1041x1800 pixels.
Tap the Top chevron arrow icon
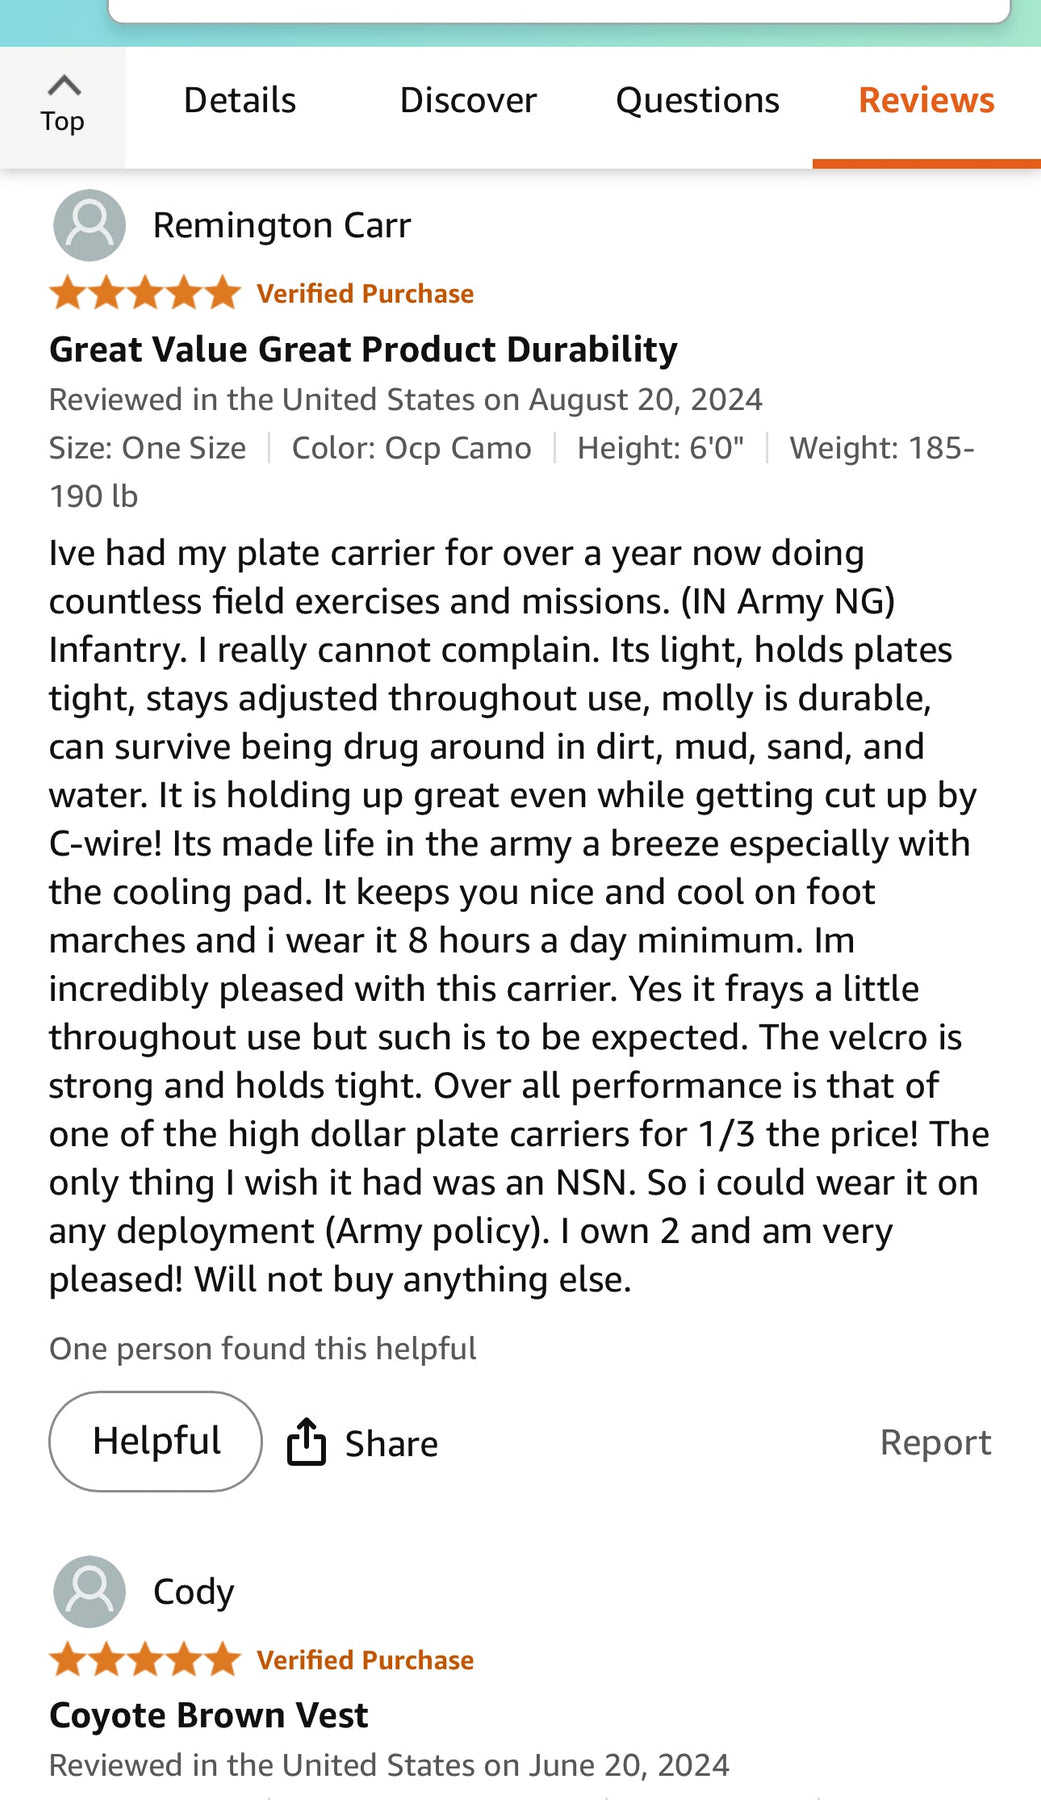coord(63,85)
